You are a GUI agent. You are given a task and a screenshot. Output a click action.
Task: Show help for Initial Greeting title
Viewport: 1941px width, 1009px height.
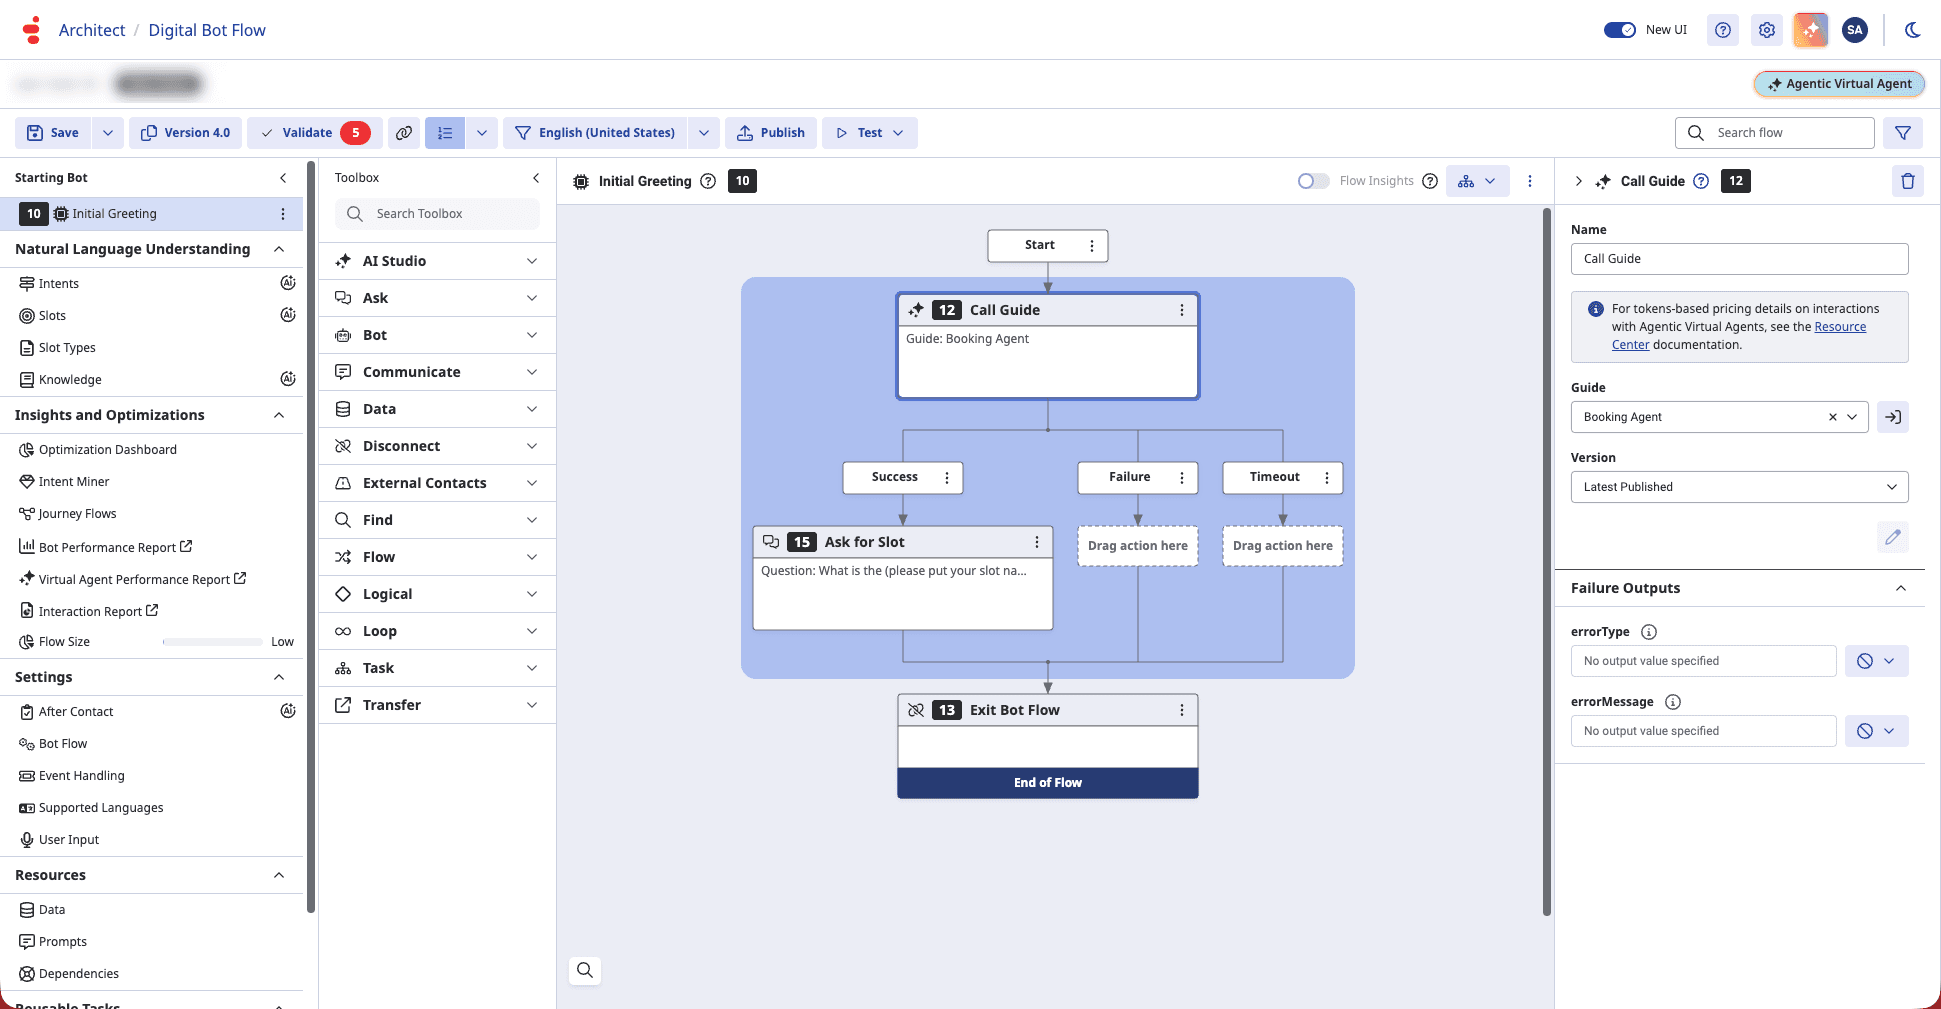(x=708, y=181)
